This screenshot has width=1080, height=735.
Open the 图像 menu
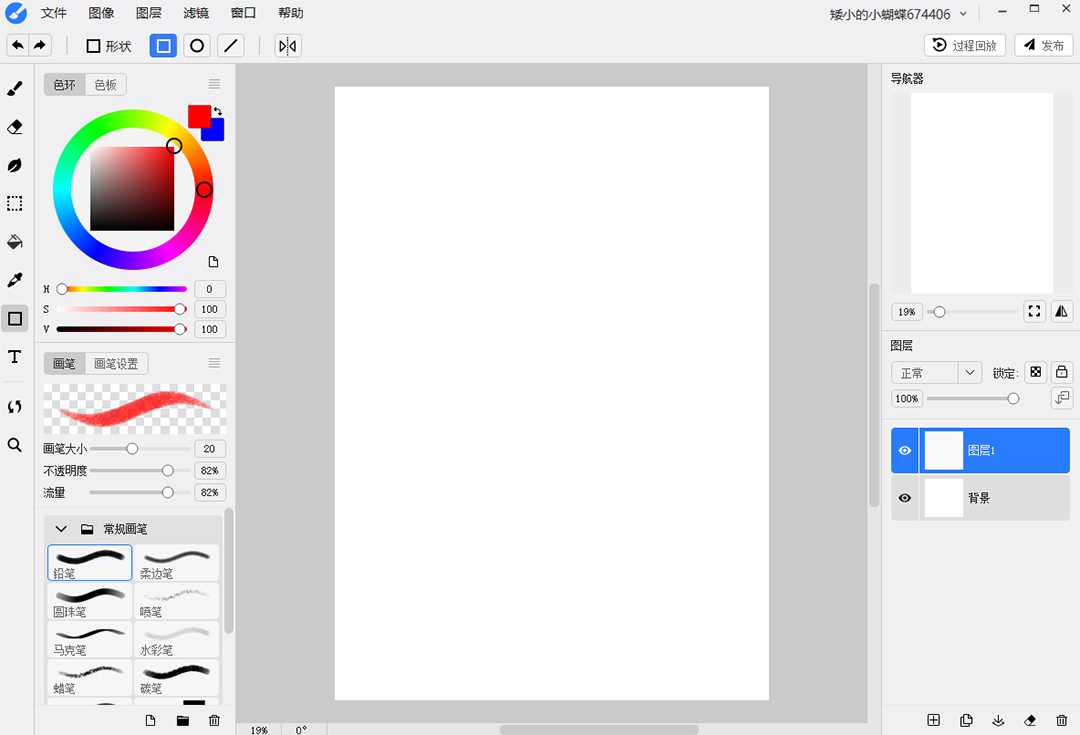(x=101, y=13)
